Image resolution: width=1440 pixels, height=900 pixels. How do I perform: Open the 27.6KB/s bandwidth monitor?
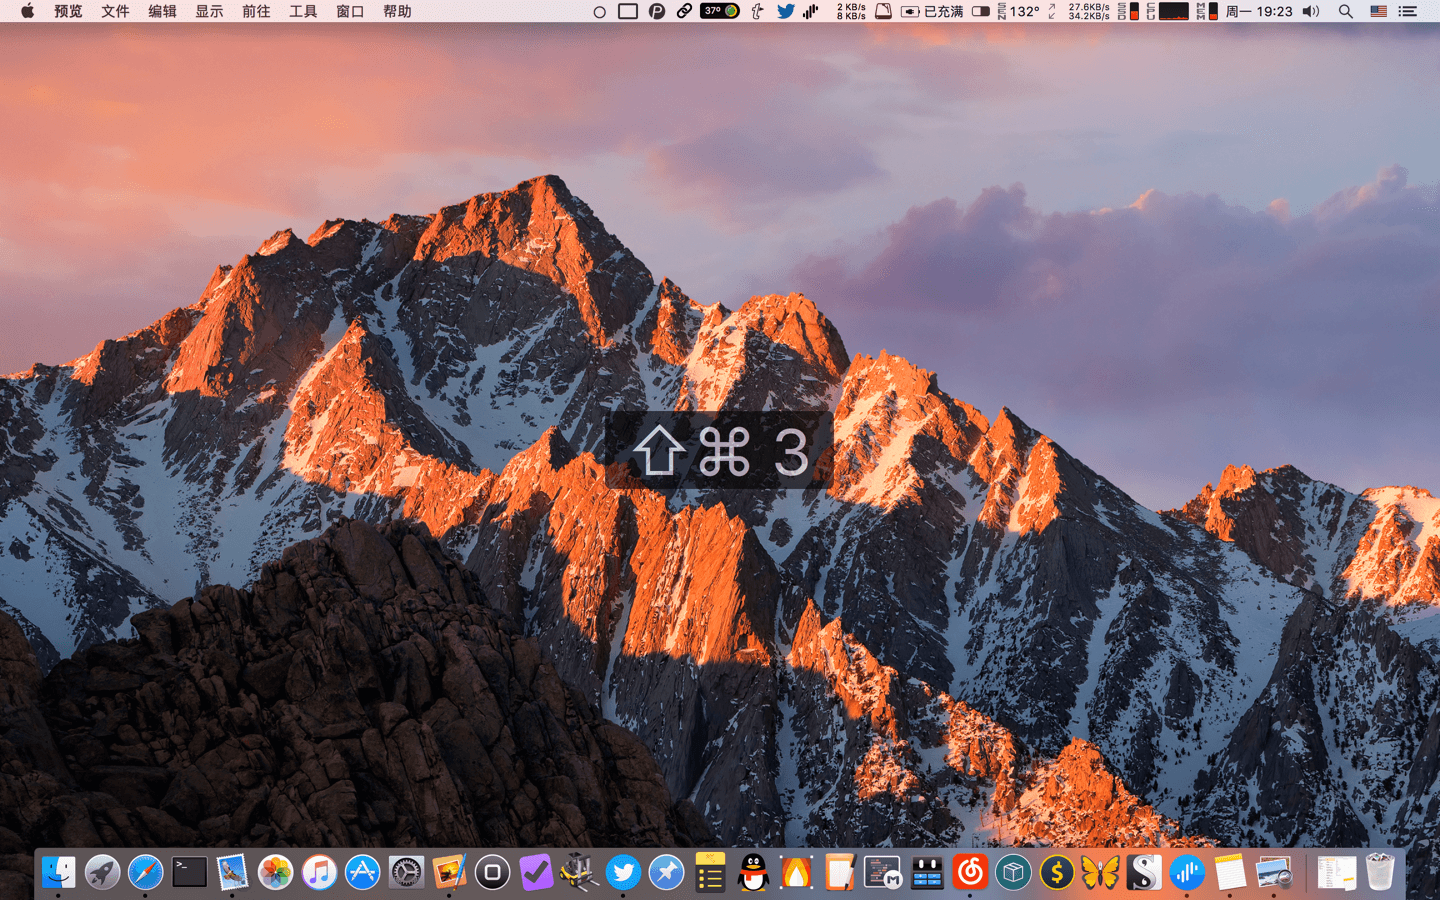click(x=1088, y=11)
